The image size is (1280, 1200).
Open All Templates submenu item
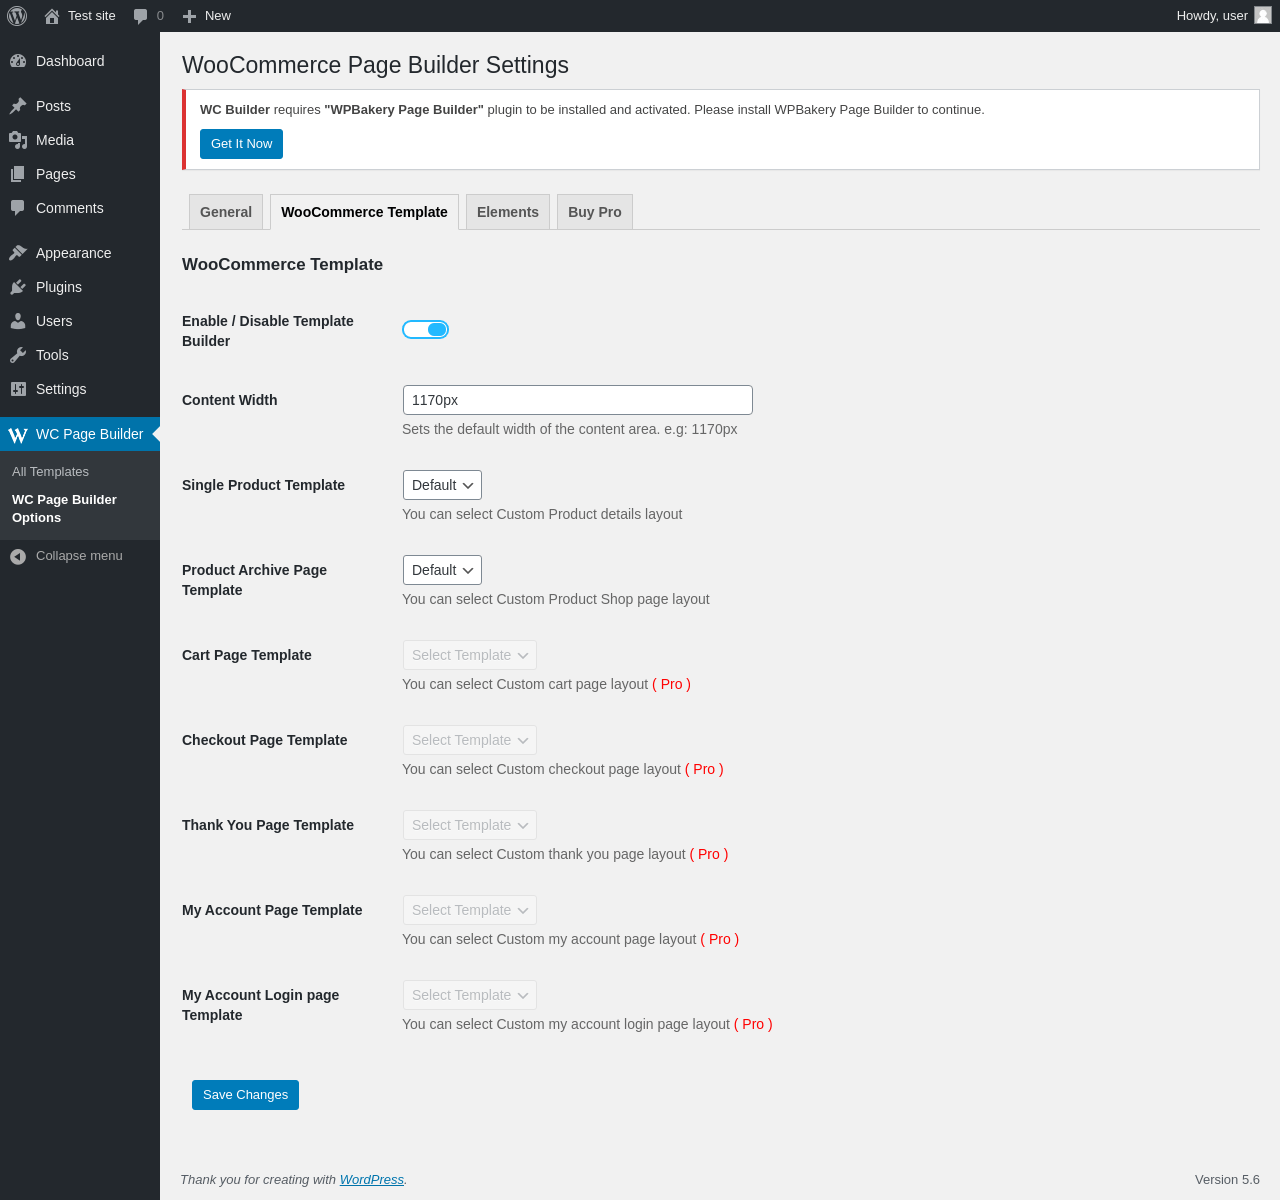[50, 472]
